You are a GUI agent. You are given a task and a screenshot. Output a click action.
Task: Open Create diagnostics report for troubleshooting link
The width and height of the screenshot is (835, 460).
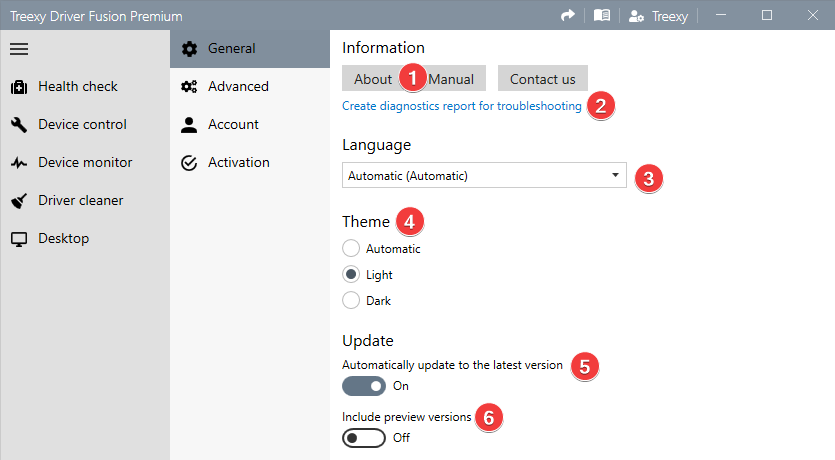point(462,106)
